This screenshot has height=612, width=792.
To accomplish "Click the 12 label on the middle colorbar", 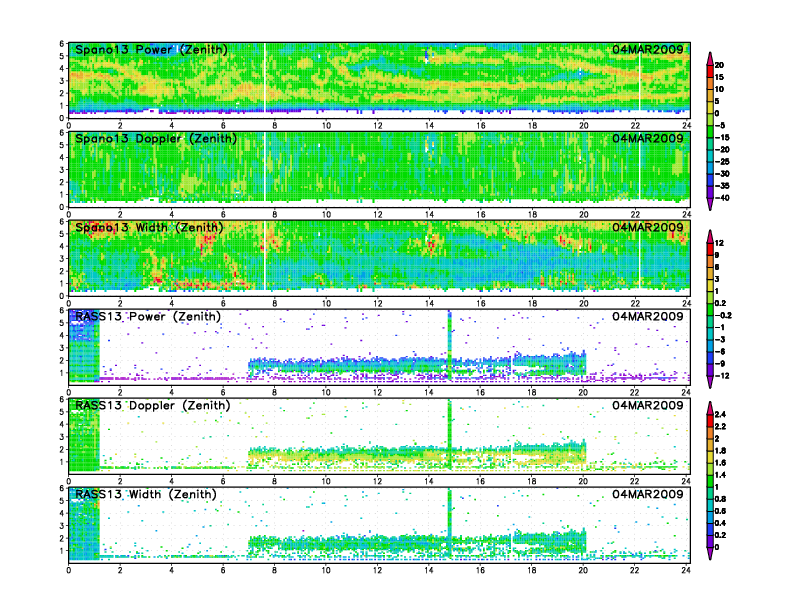I will pos(719,243).
